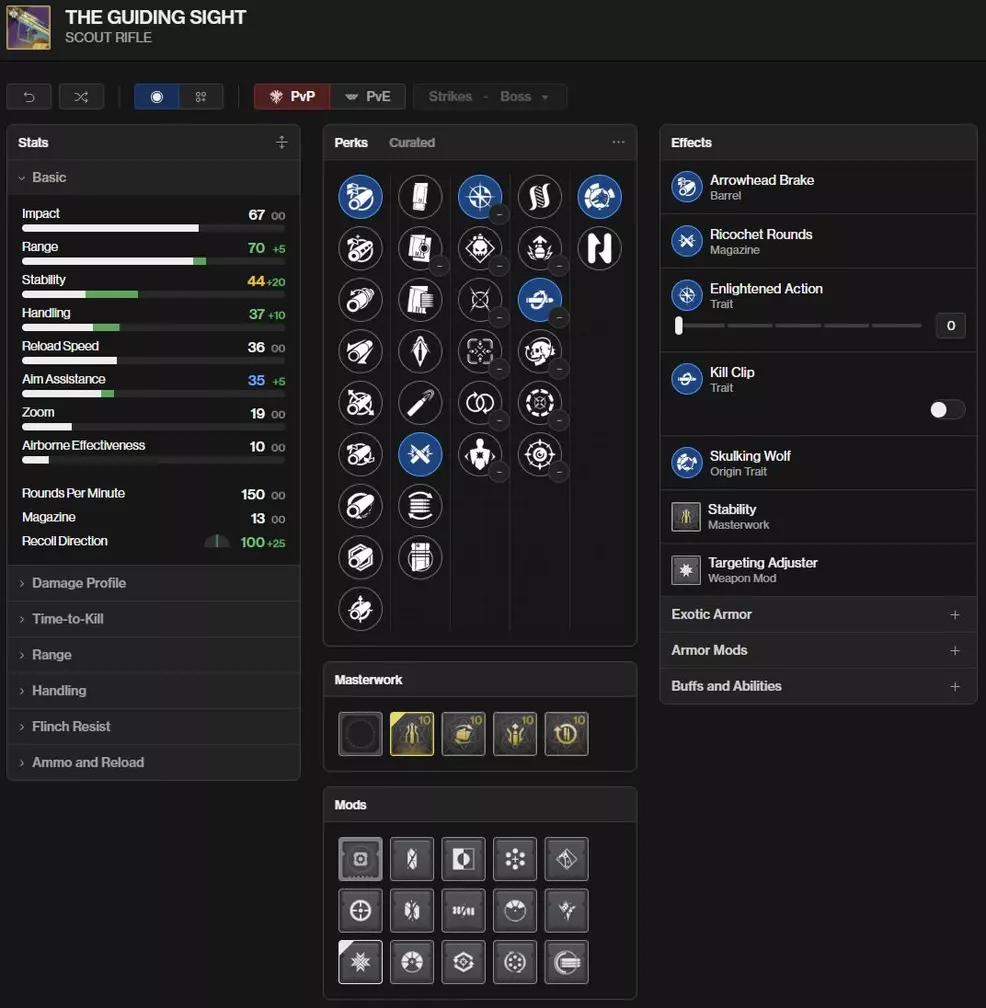Select the highlighted Targeting Adjuster mod
The image size is (986, 1008).
(360, 962)
